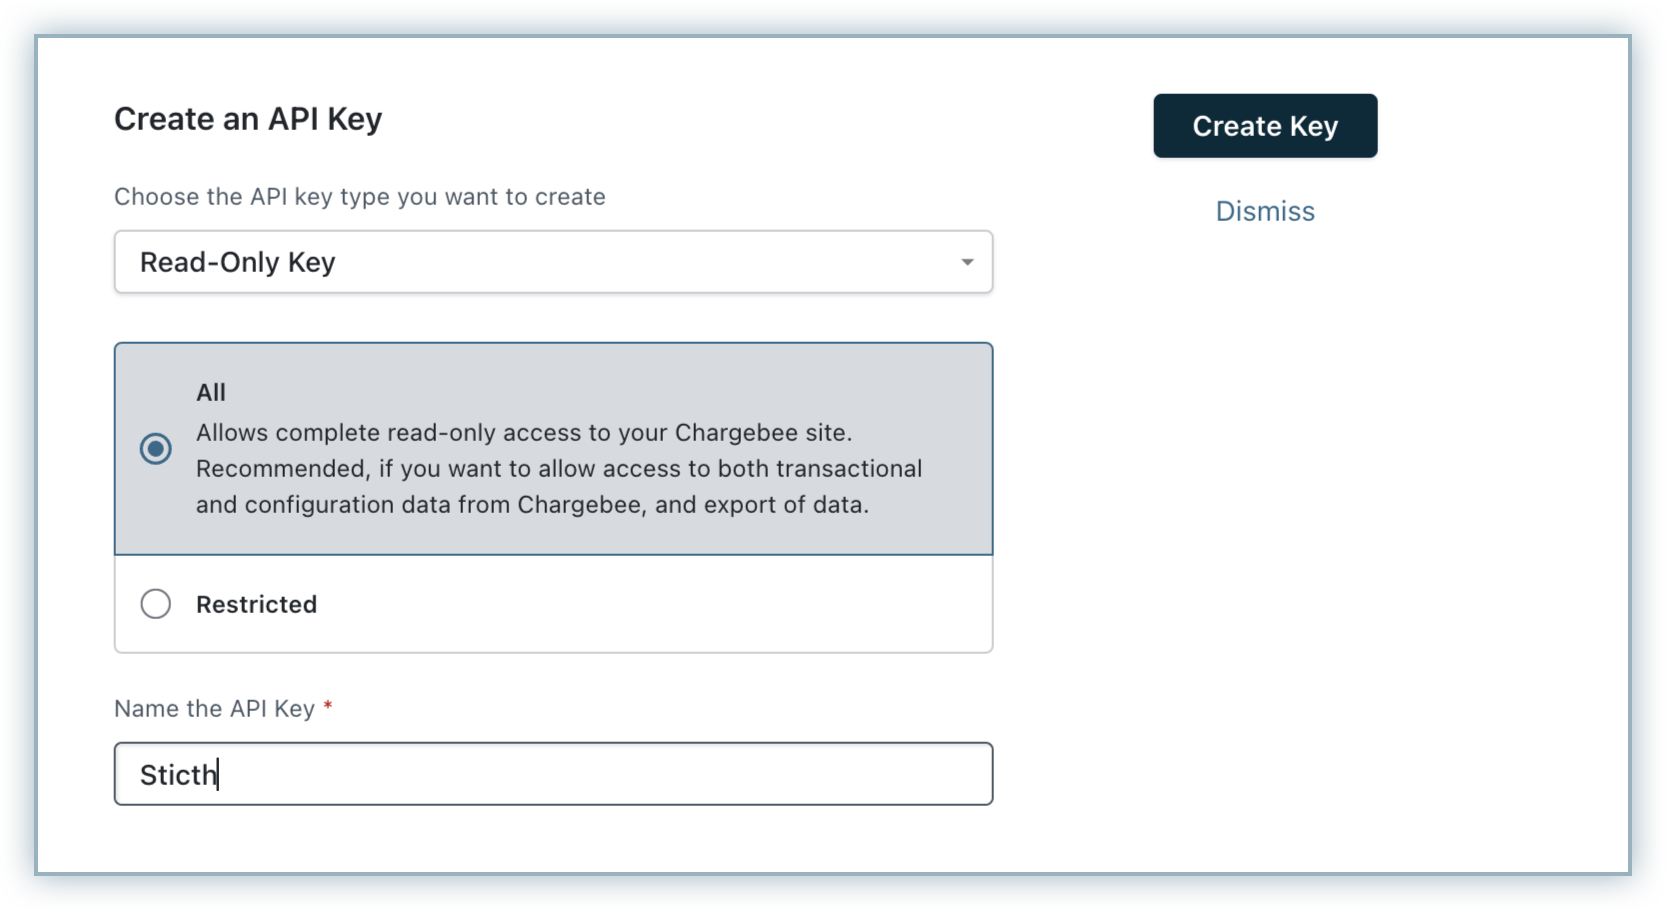Click the line mentioning export of data

click(x=532, y=505)
